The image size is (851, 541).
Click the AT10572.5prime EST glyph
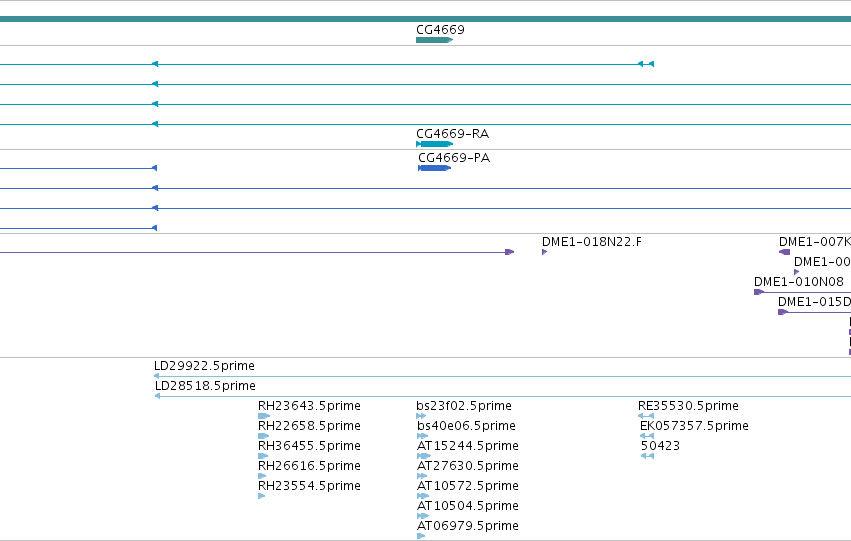[x=423, y=496]
